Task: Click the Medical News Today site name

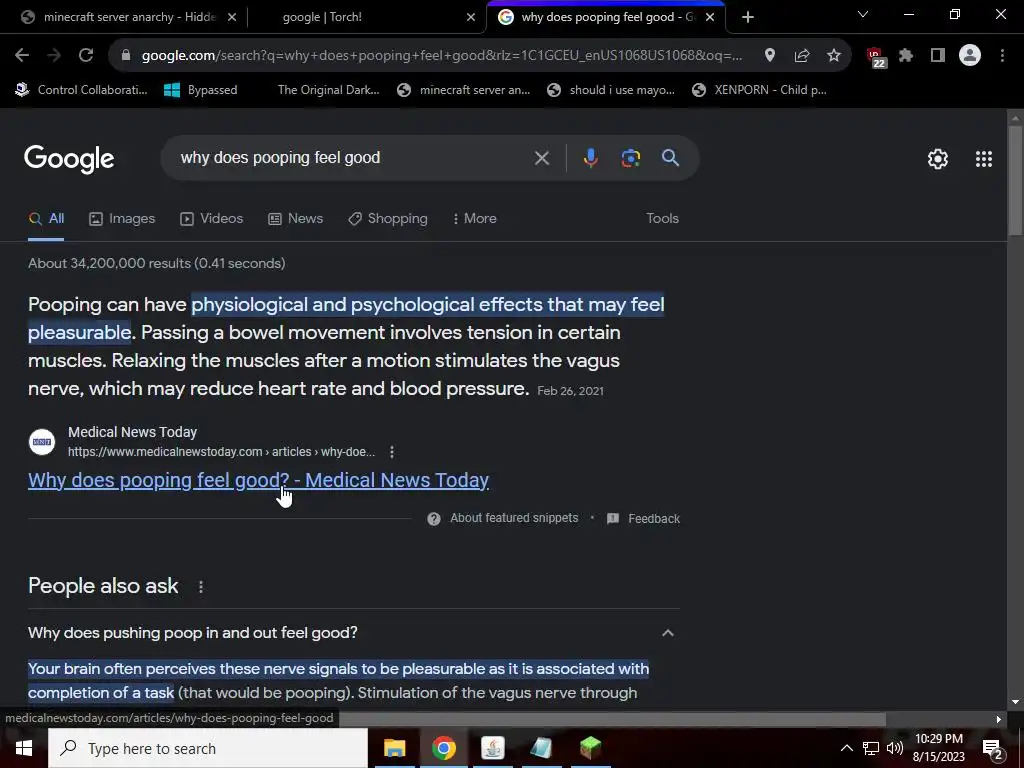Action: tap(133, 432)
